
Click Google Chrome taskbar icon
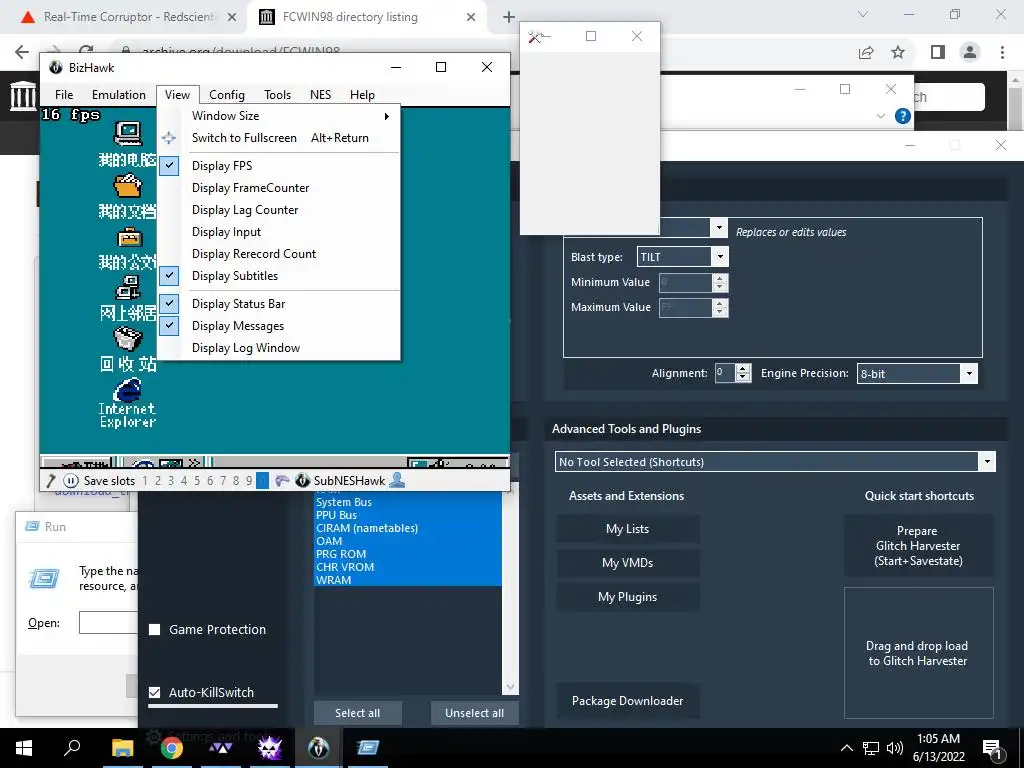click(172, 748)
